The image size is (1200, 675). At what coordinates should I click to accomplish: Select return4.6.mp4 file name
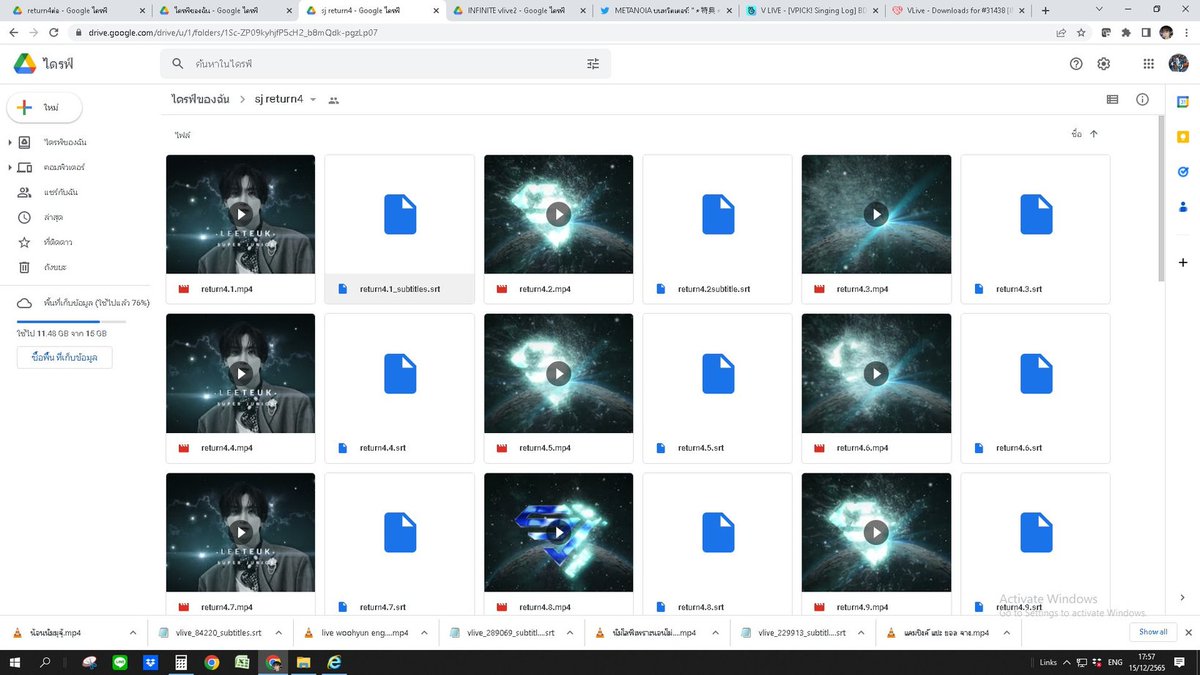(x=862, y=448)
